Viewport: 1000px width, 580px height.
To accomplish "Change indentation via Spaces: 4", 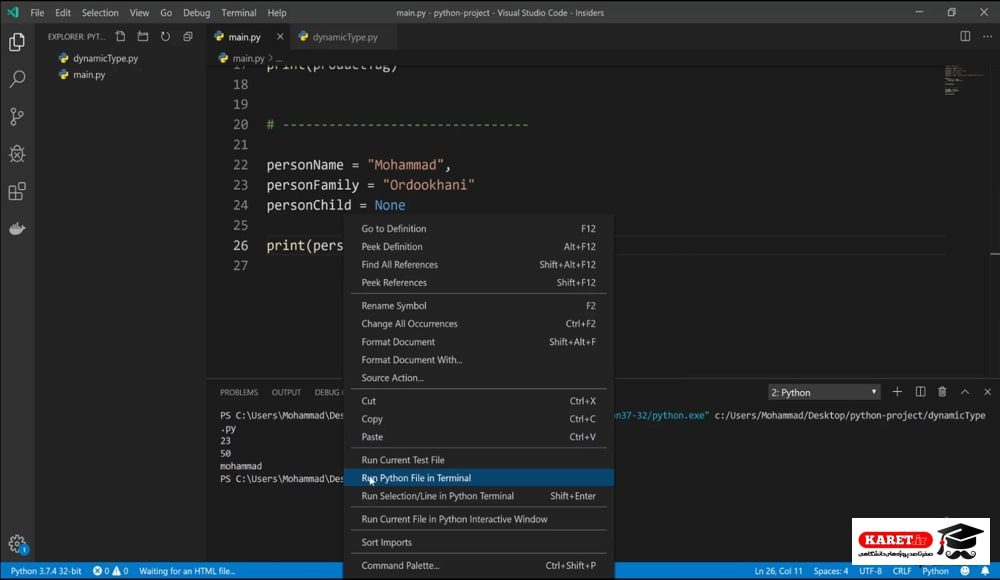I will point(830,571).
